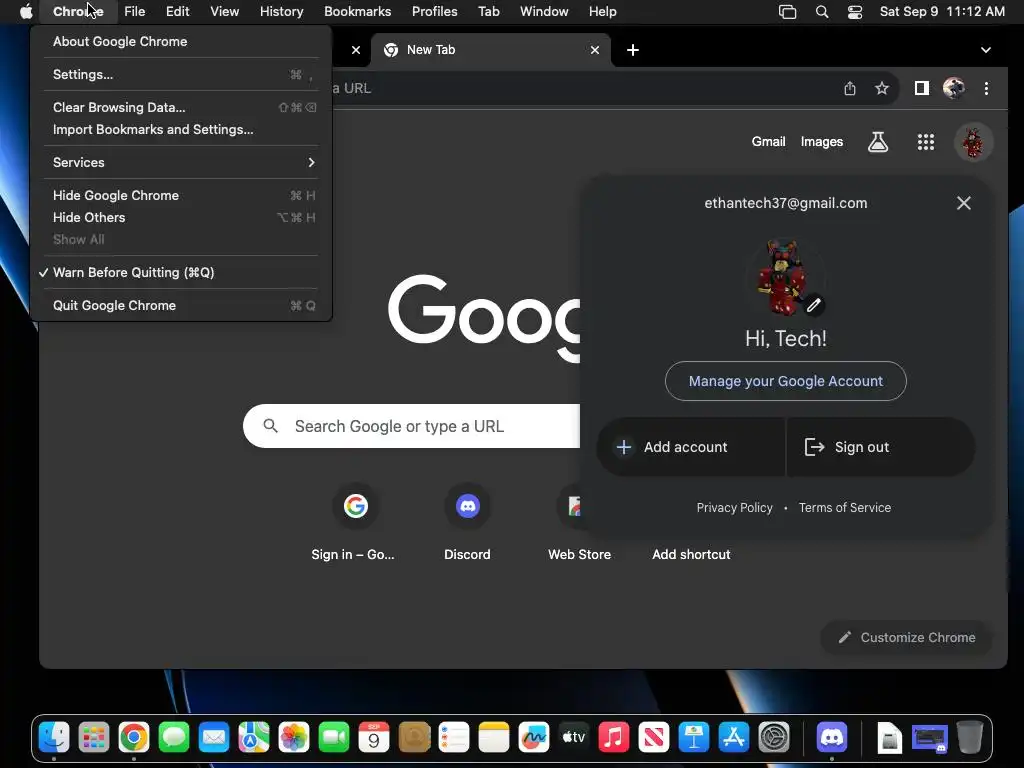The height and width of the screenshot is (768, 1024).
Task: Open Stage Manager icon in menu bar
Action: [788, 12]
